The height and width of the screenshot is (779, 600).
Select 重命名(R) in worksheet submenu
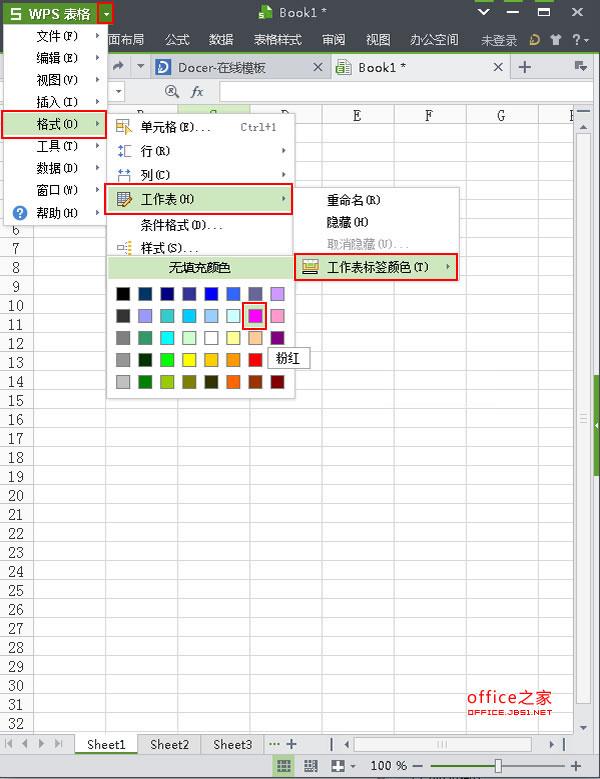(376, 200)
